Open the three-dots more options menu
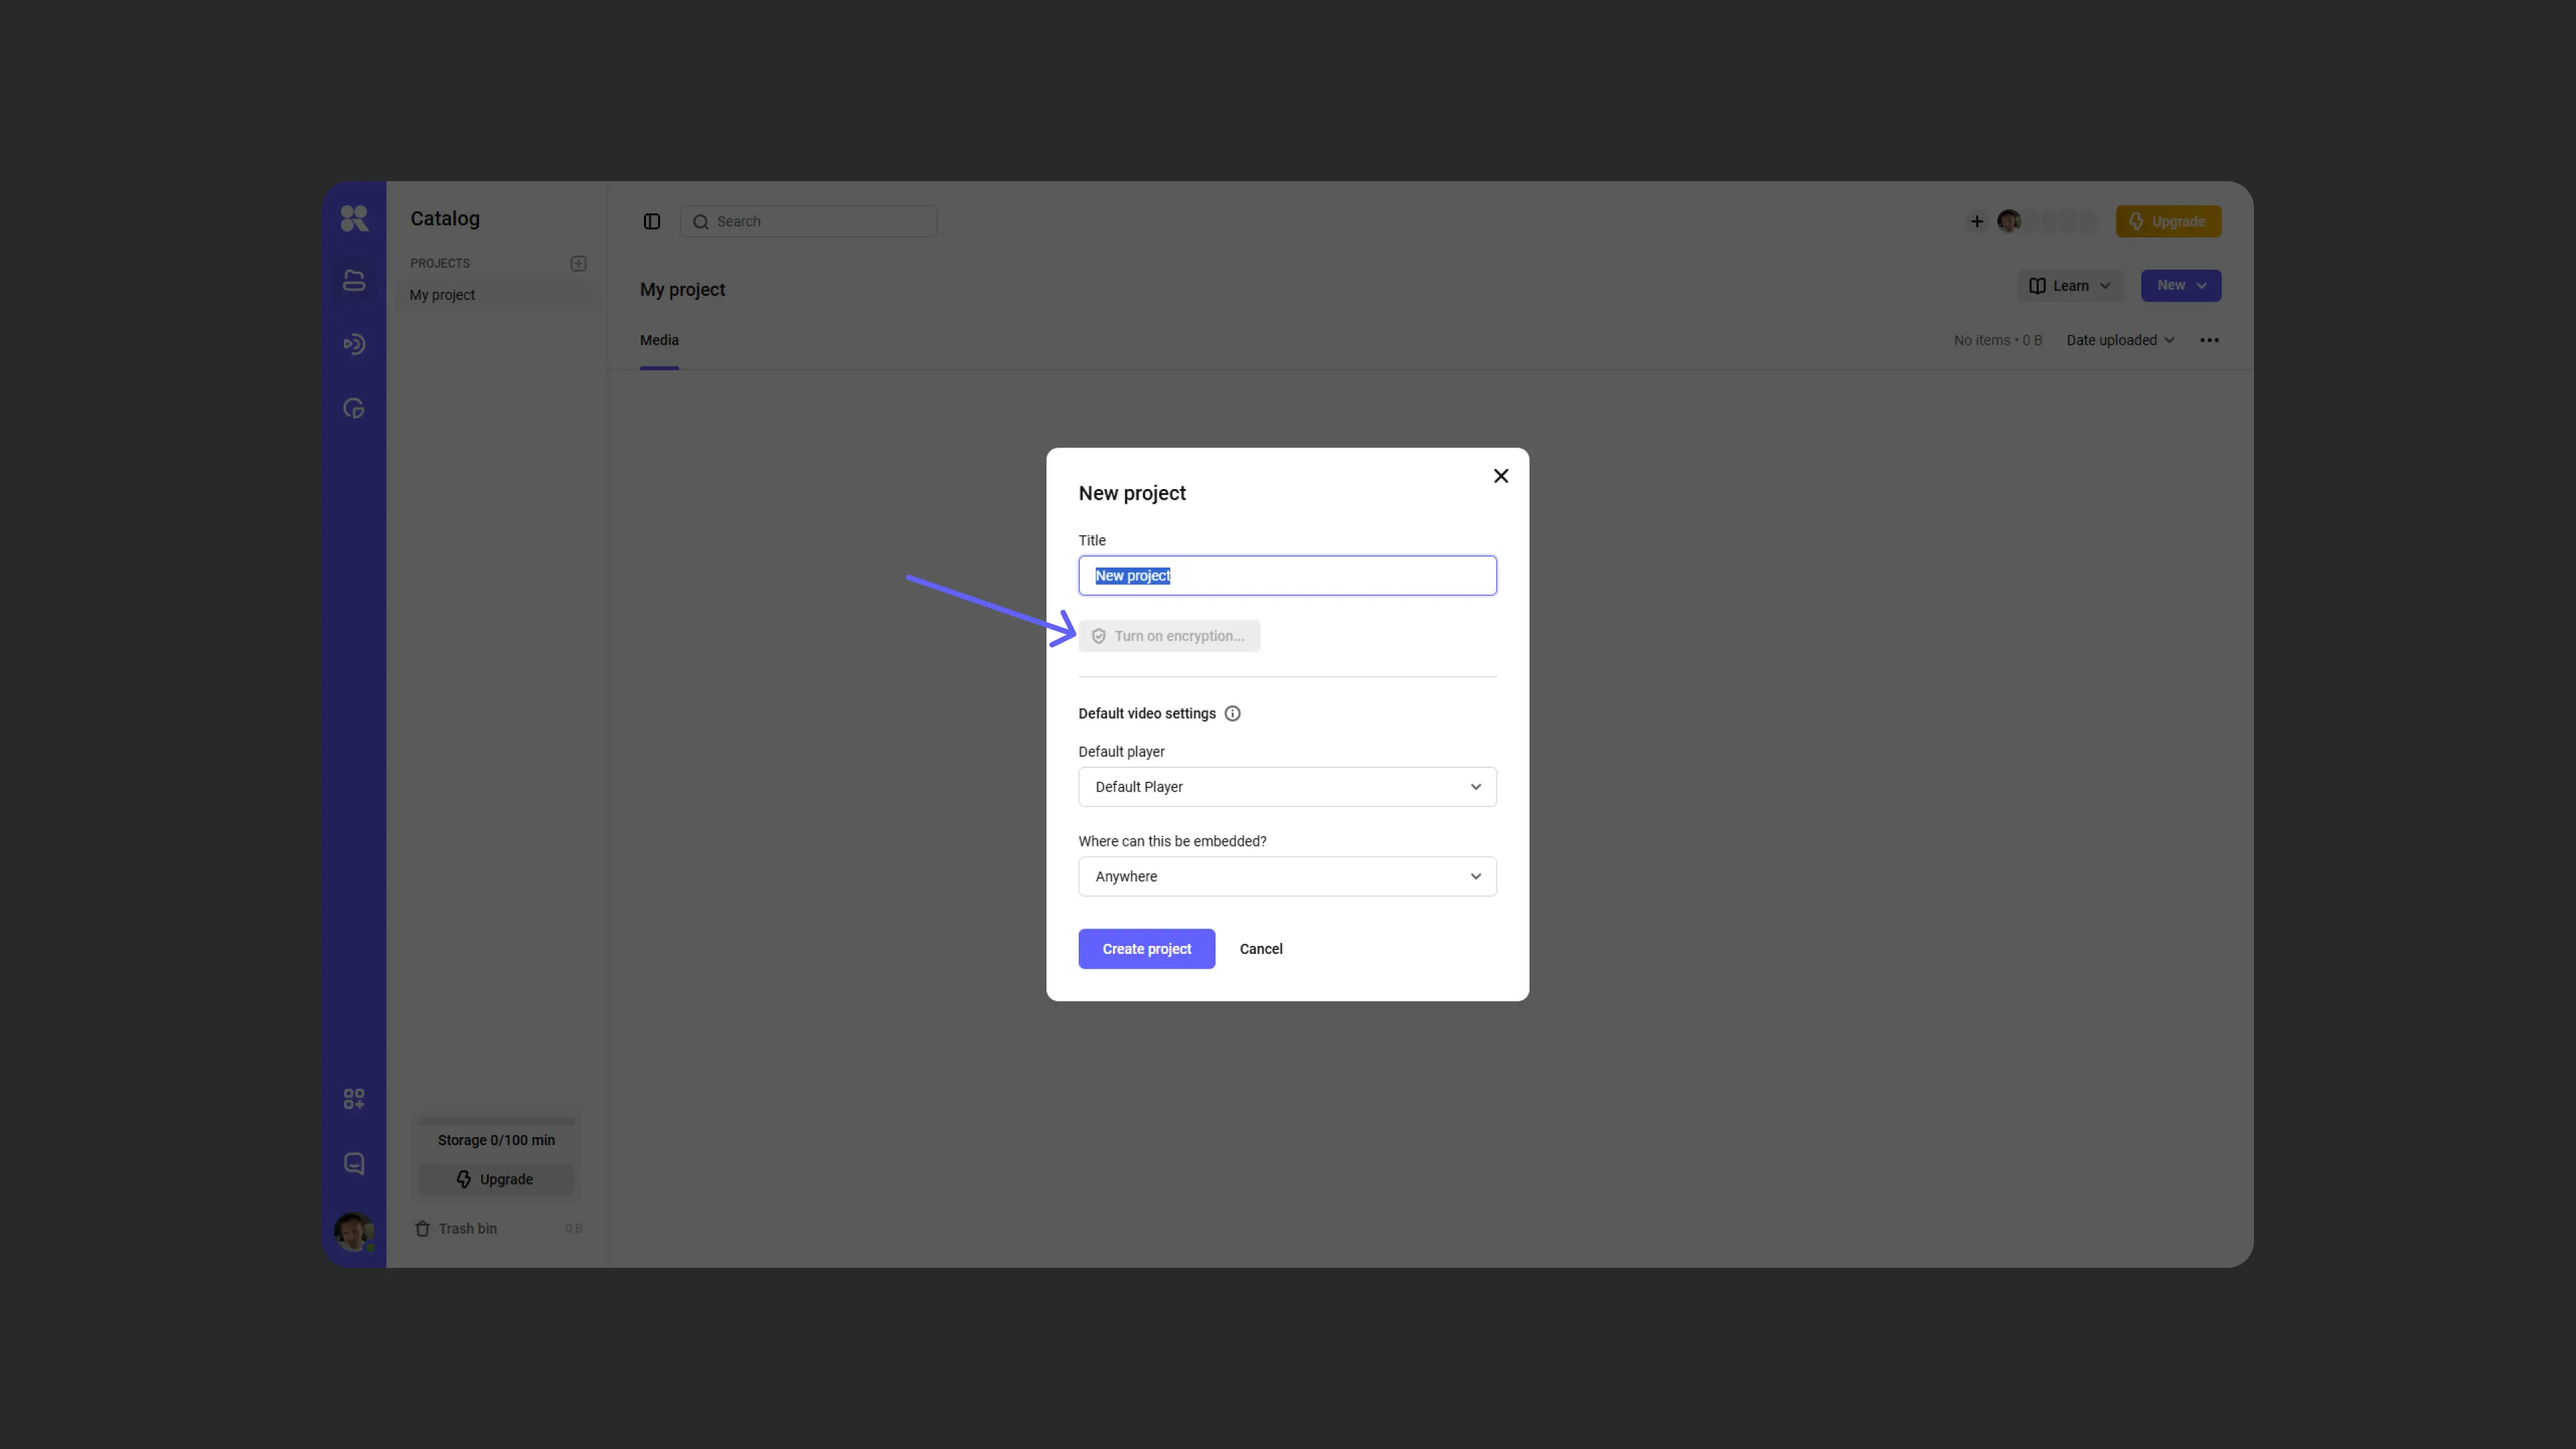 click(x=2210, y=340)
